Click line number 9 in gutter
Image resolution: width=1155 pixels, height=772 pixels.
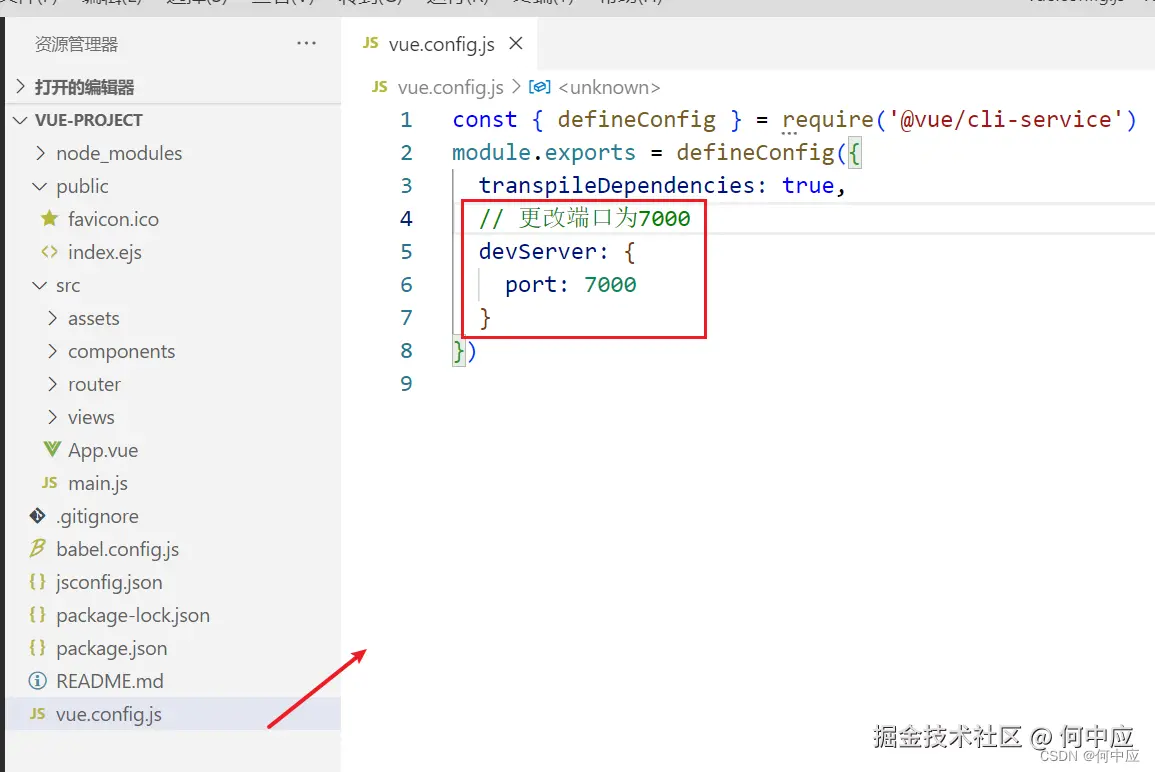pos(407,383)
